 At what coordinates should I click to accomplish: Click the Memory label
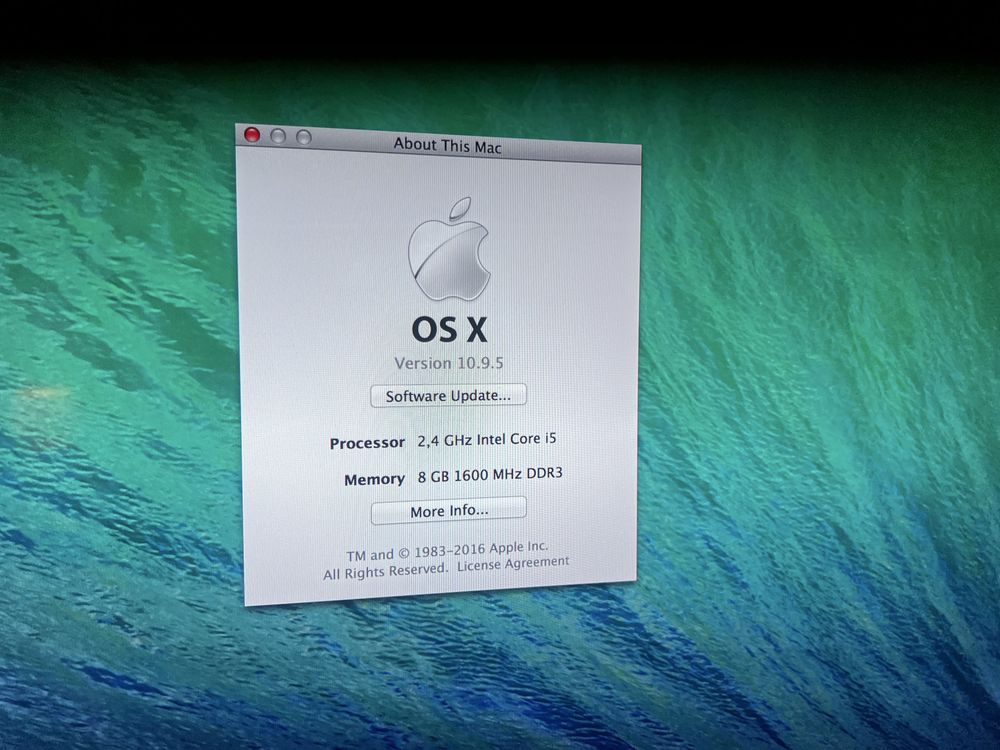coord(374,479)
